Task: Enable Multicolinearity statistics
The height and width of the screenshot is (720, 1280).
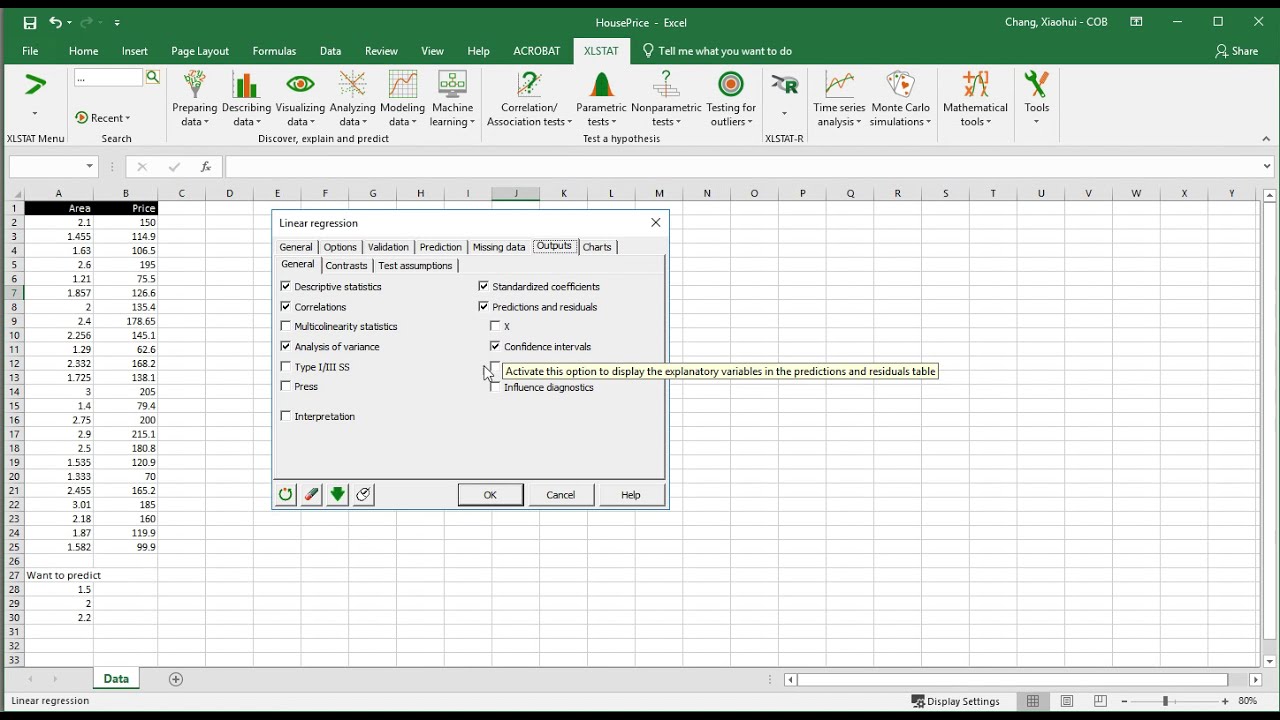Action: [x=286, y=326]
